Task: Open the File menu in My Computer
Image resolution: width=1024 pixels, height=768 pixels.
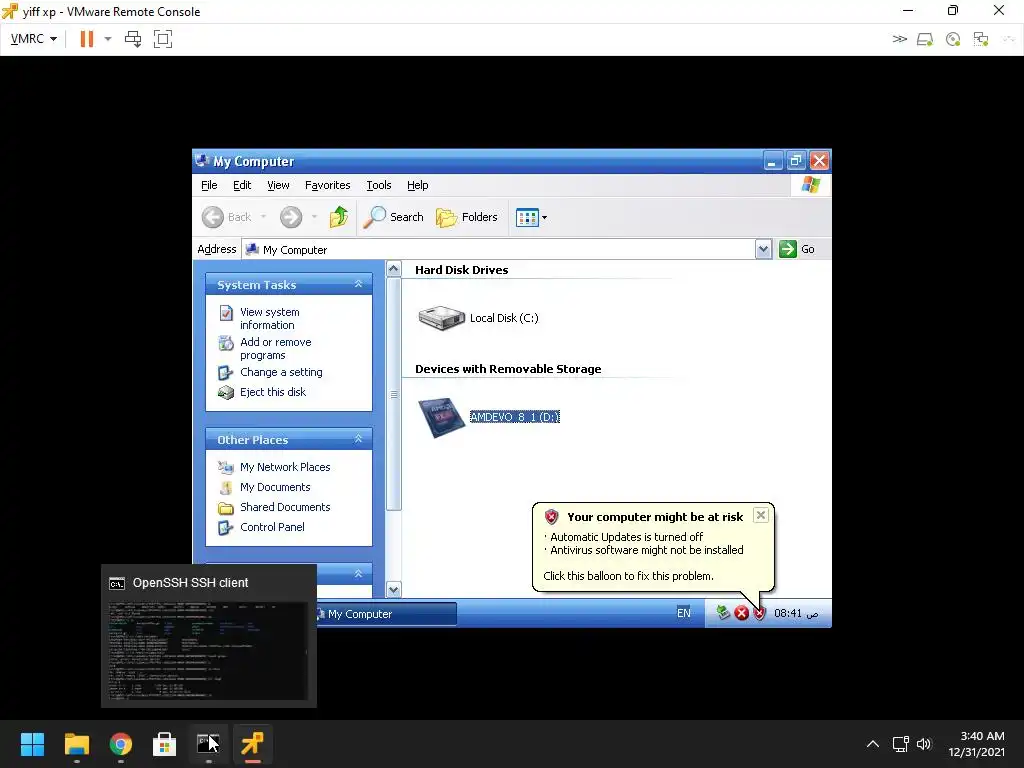Action: click(209, 185)
